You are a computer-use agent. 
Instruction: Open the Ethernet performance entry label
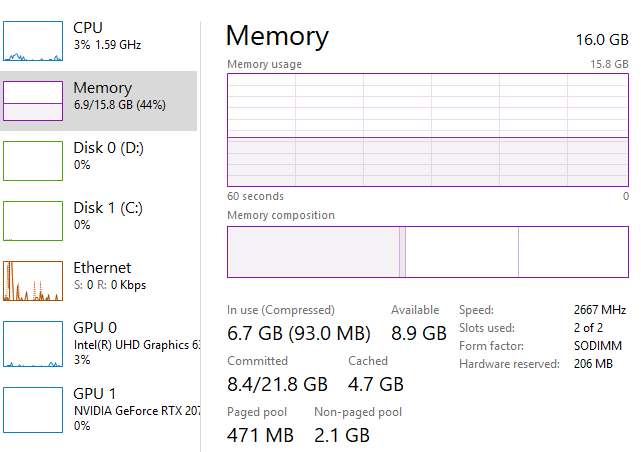(102, 268)
